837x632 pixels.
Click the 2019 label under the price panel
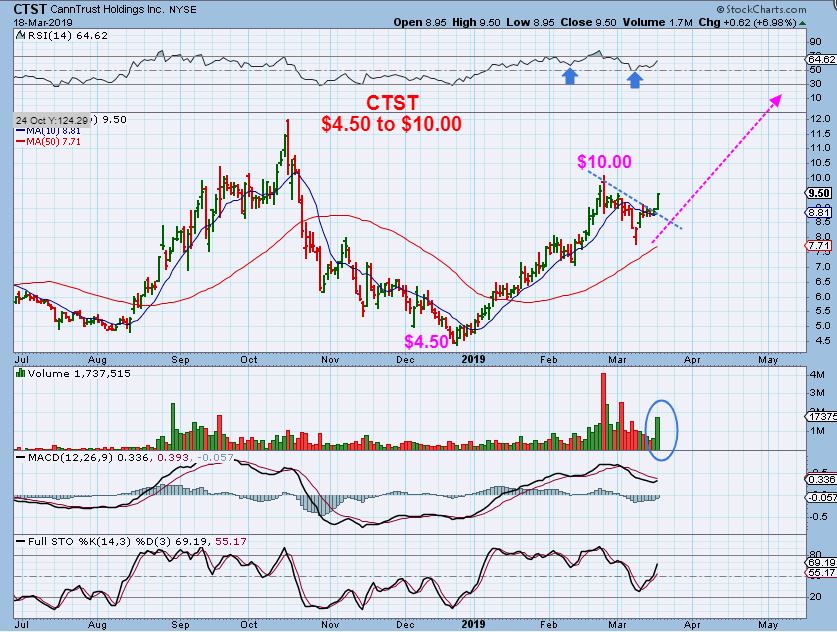[x=473, y=359]
